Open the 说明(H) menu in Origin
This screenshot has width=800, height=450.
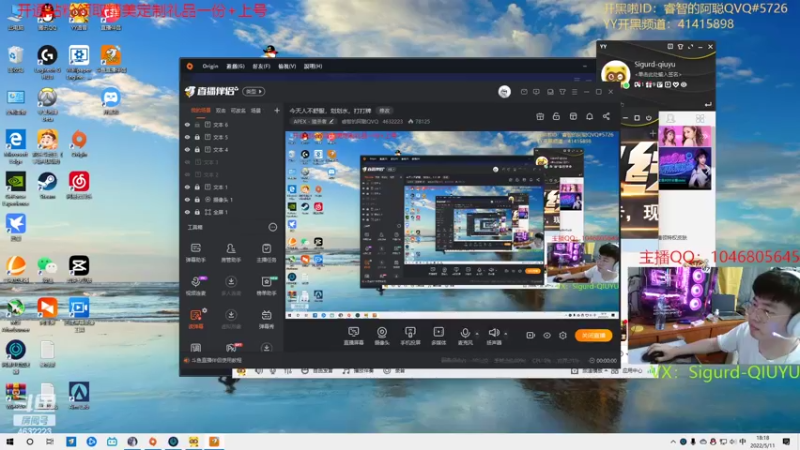(313, 66)
